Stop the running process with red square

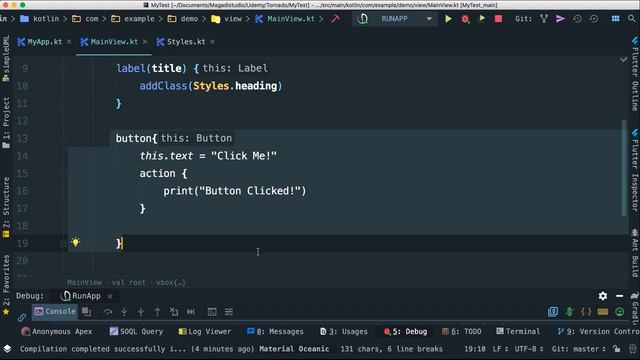coord(498,19)
